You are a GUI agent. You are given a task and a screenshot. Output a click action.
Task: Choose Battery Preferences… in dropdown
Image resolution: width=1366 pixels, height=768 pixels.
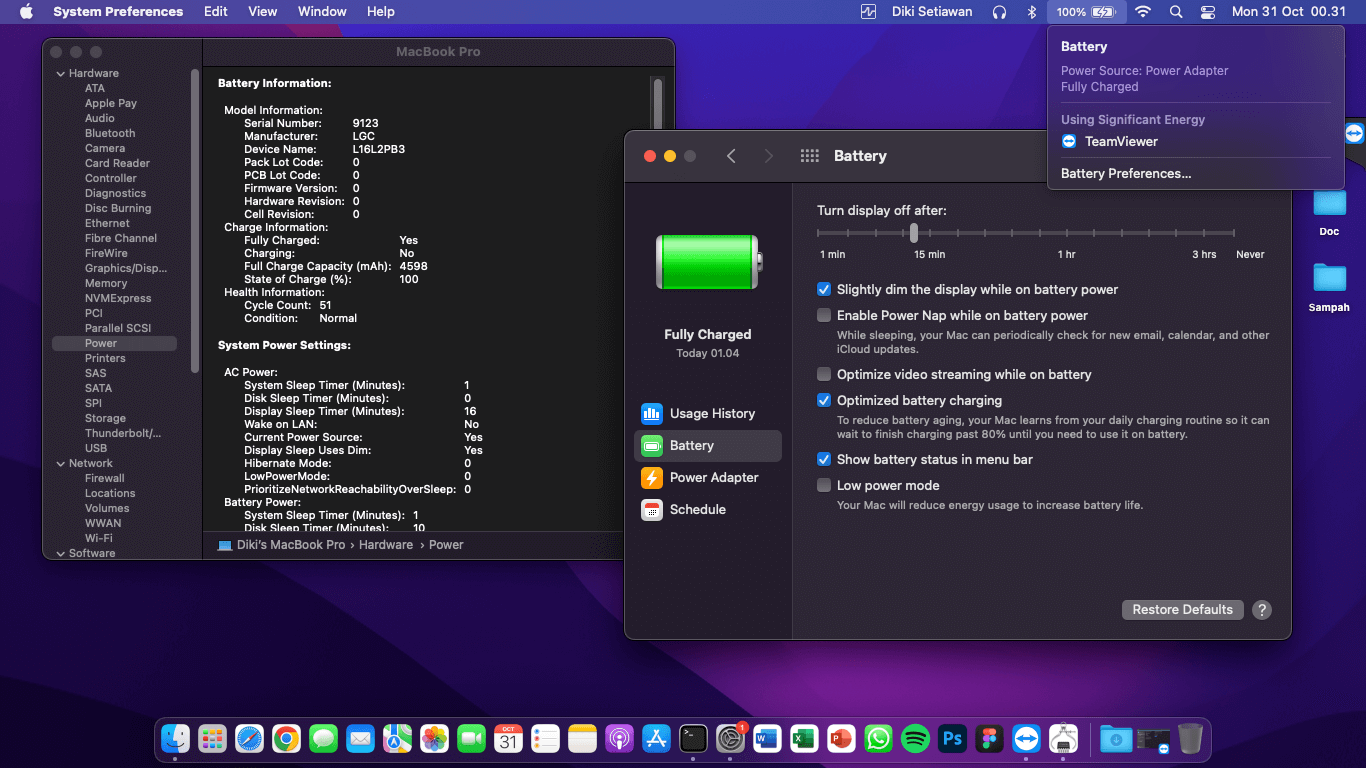1126,173
